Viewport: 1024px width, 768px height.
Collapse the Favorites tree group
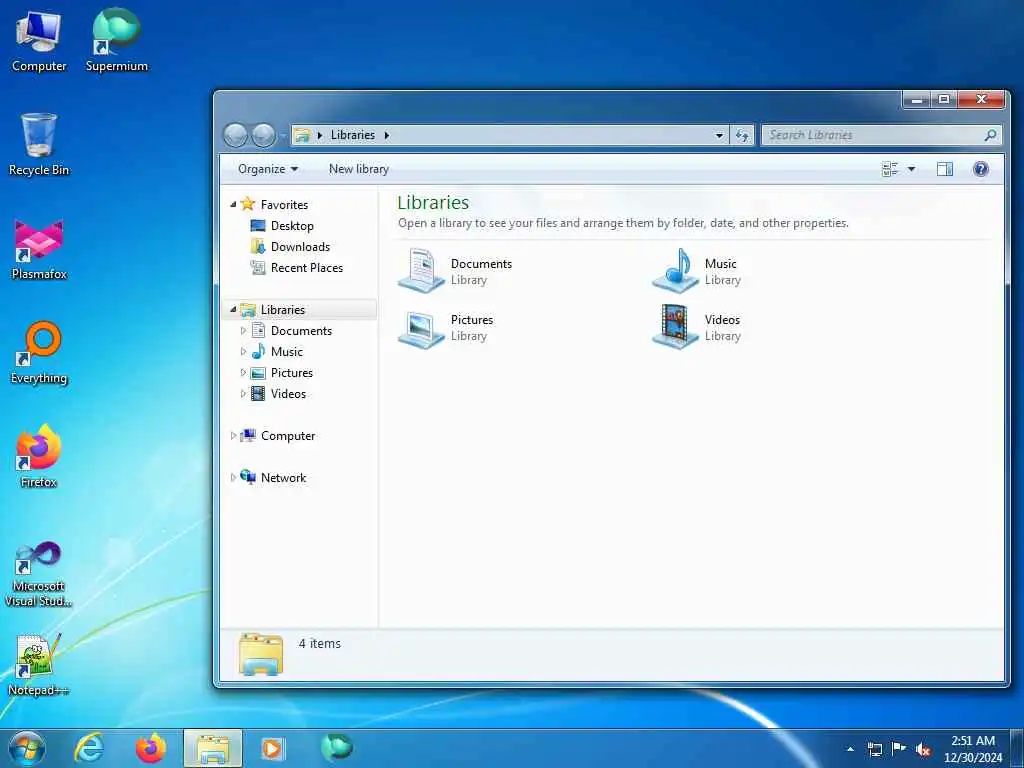233,204
